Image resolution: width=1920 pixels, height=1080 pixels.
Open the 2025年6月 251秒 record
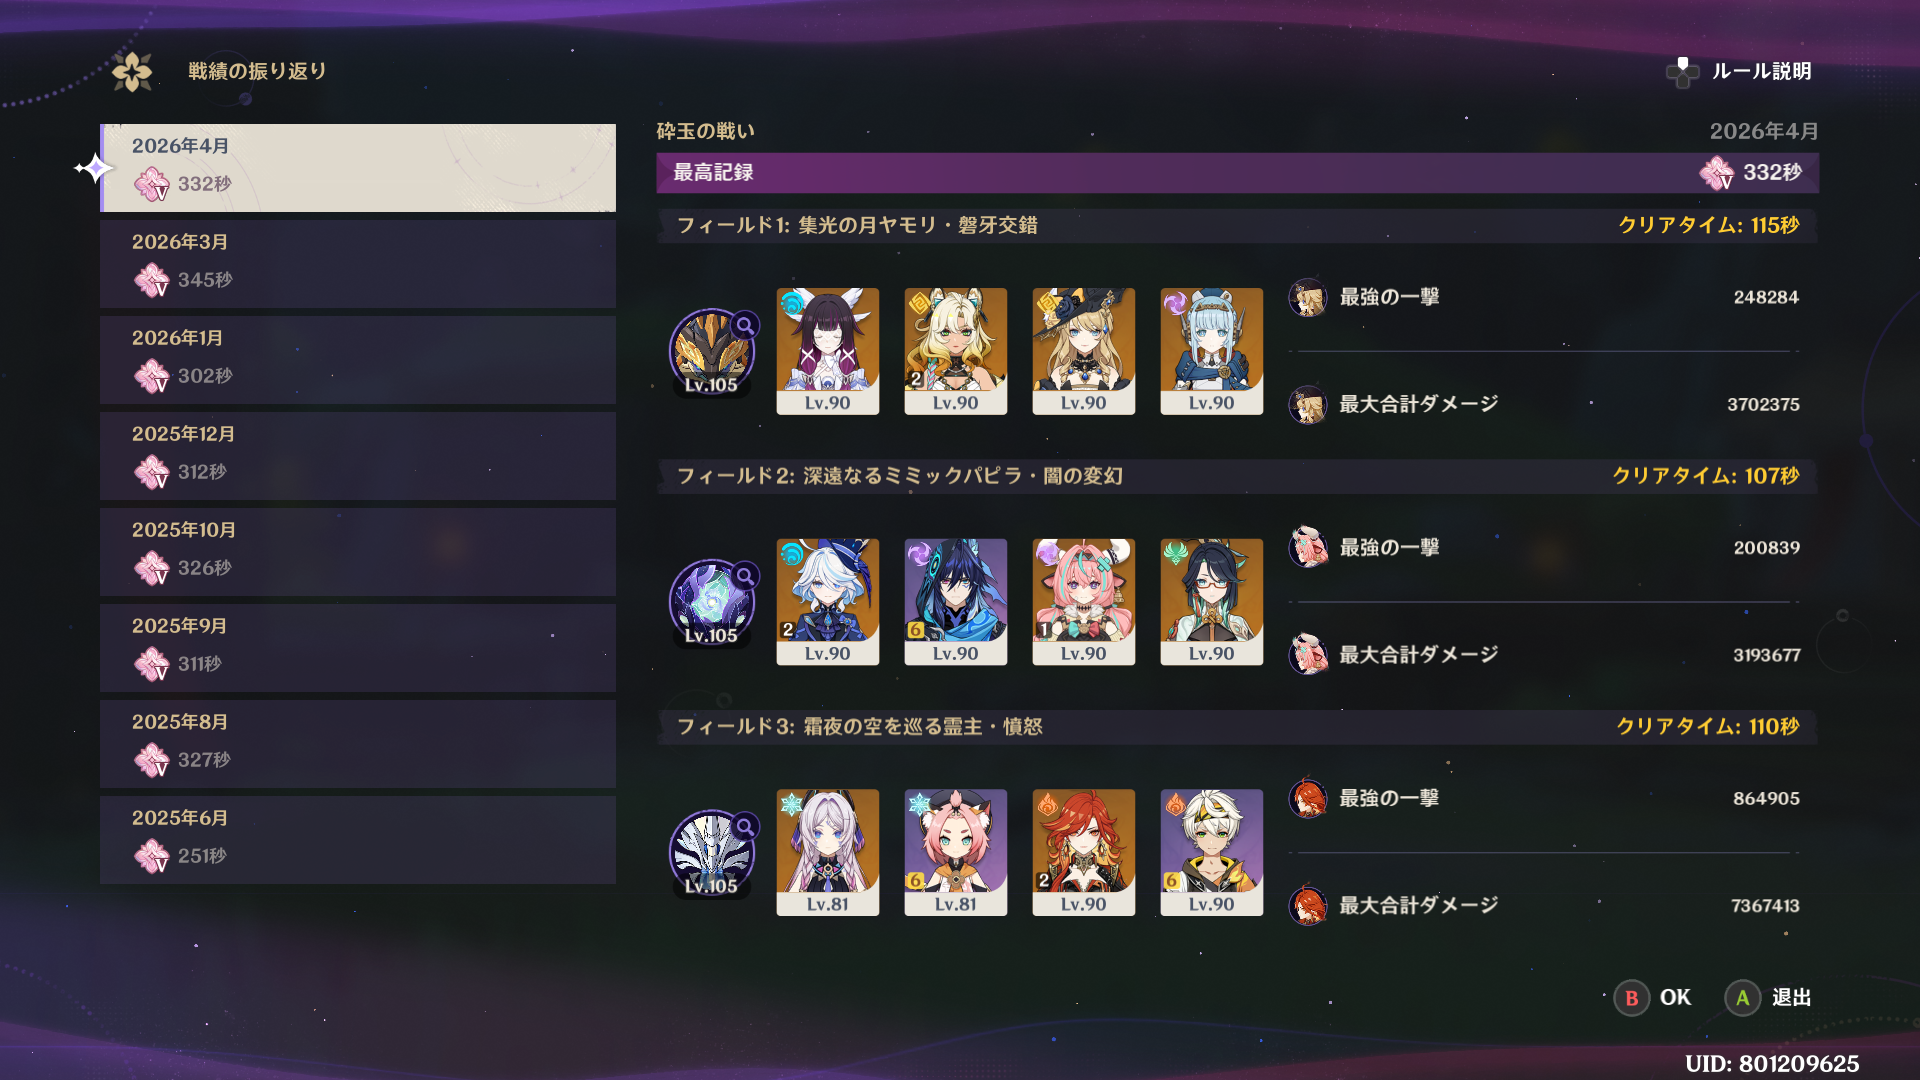[x=358, y=840]
